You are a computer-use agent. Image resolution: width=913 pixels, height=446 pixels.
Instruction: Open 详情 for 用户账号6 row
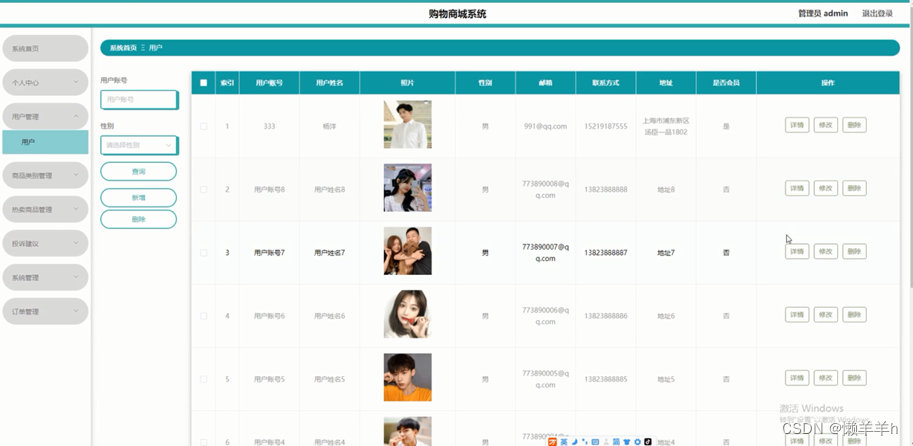[797, 314]
